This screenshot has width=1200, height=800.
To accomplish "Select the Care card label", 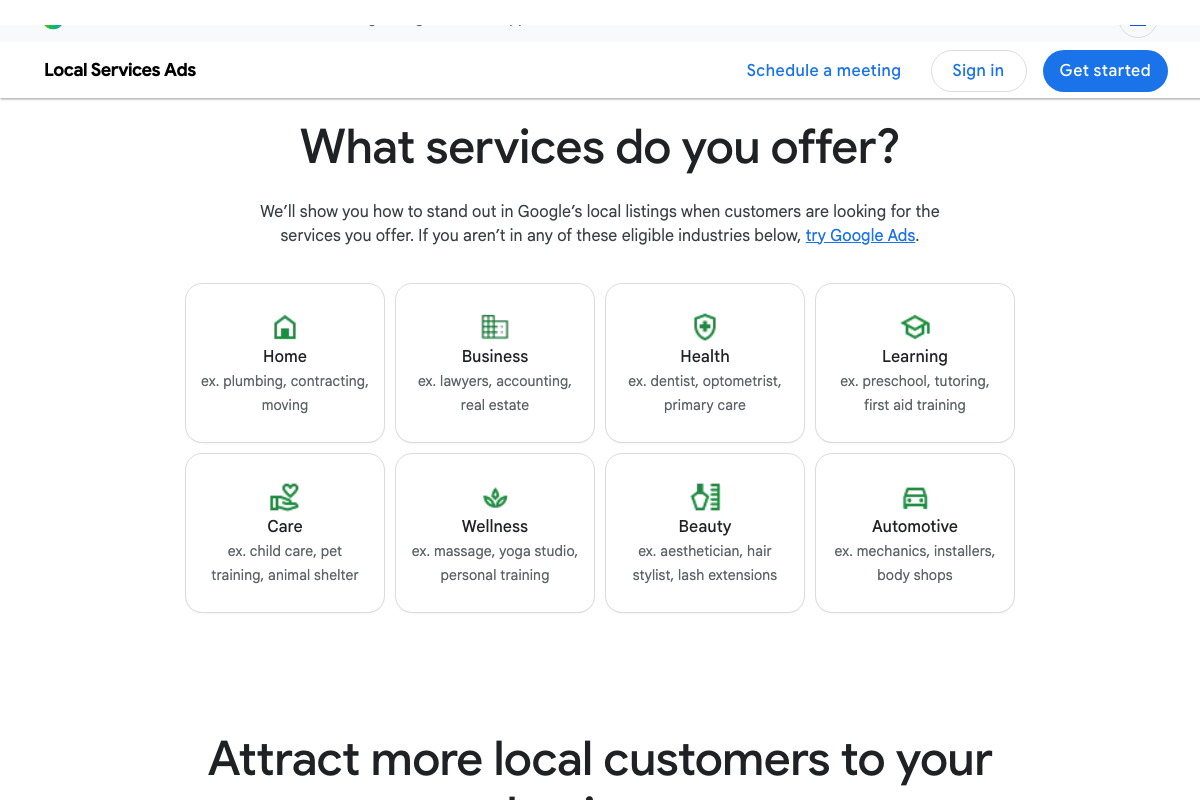I will click(285, 527).
